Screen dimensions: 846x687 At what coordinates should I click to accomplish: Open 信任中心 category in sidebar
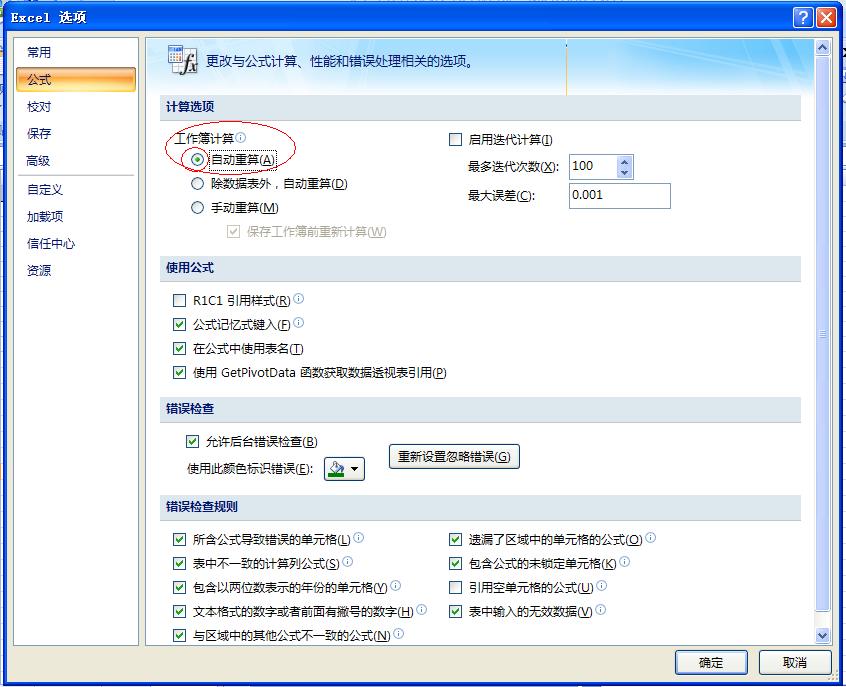point(76,243)
